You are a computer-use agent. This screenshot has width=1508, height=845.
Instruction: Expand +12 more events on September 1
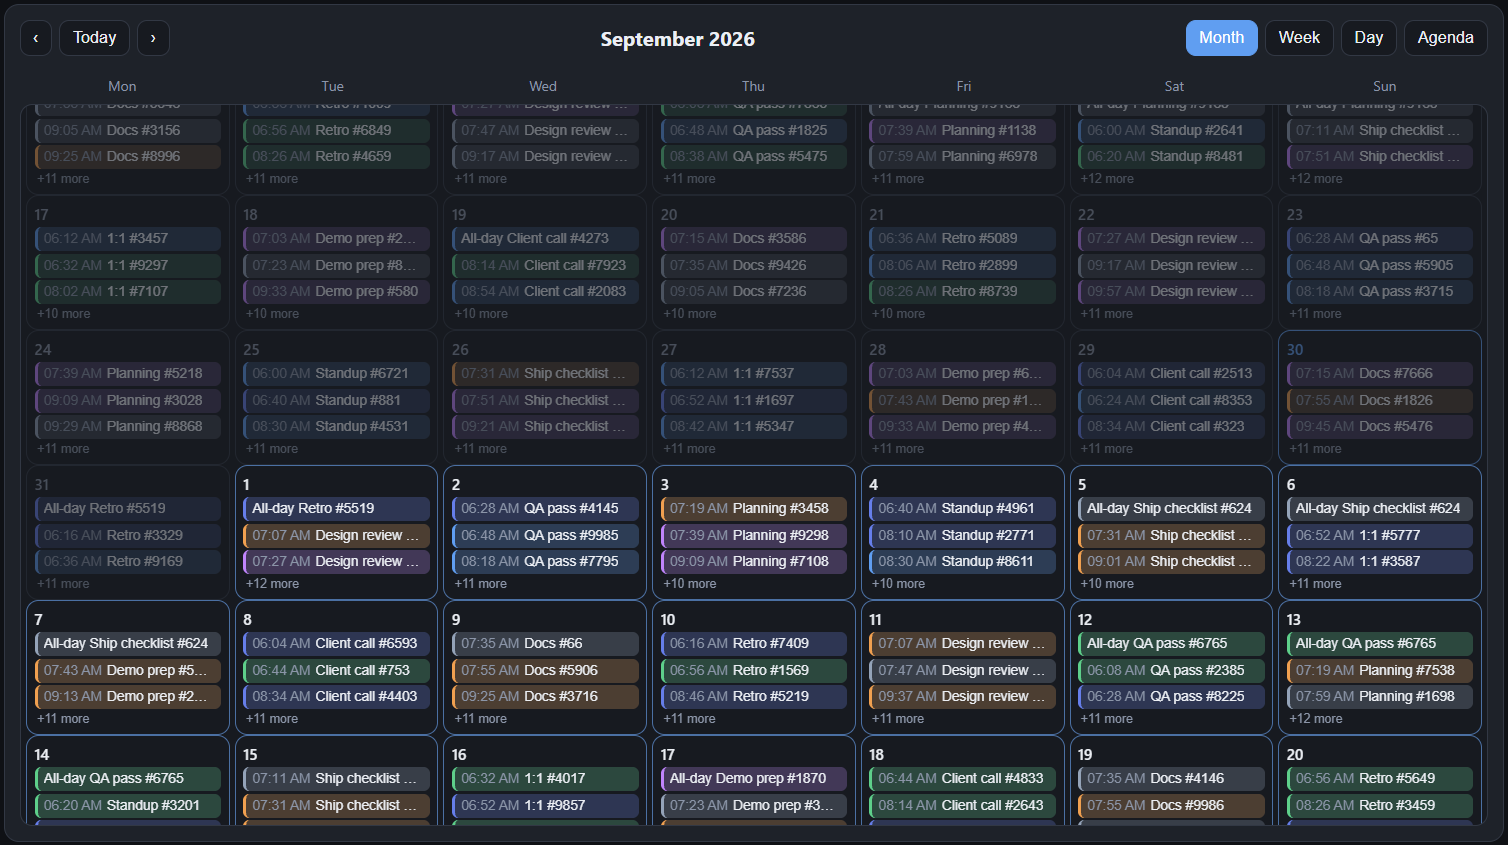[272, 584]
